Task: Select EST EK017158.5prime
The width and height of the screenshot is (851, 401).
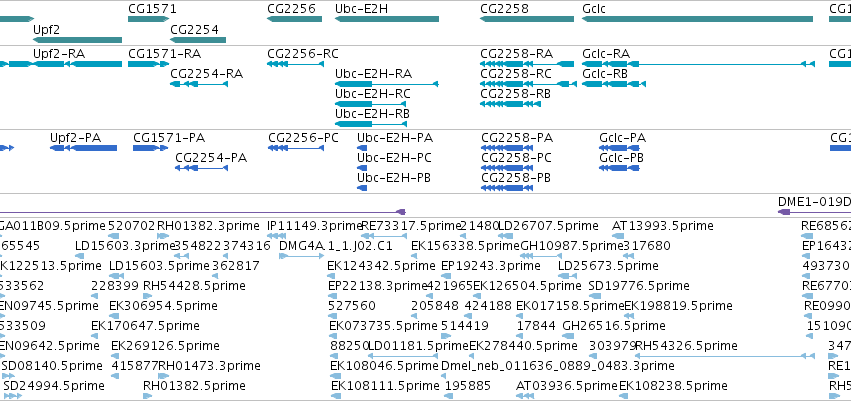Action: (x=570, y=306)
